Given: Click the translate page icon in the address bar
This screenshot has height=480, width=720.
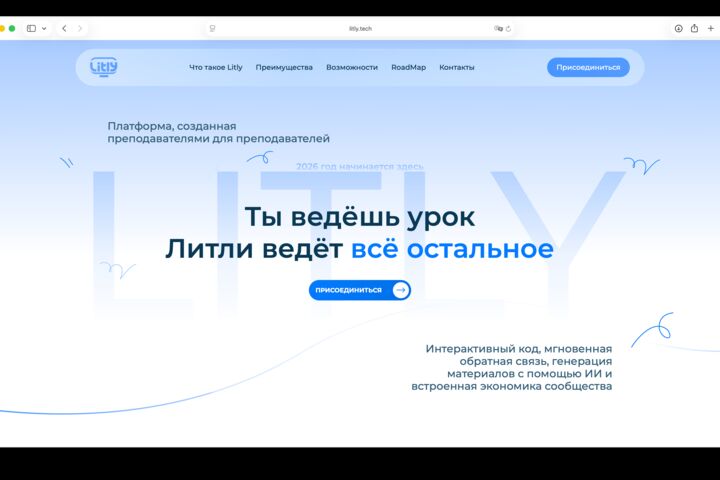Looking at the screenshot, I should [x=498, y=28].
